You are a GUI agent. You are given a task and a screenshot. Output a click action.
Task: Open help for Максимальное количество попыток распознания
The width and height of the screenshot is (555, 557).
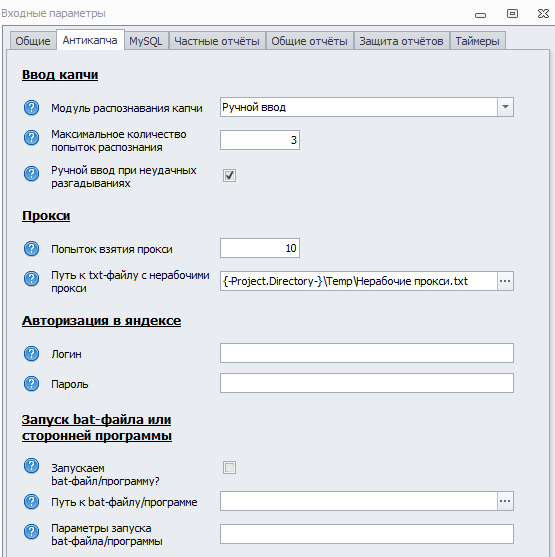31,137
